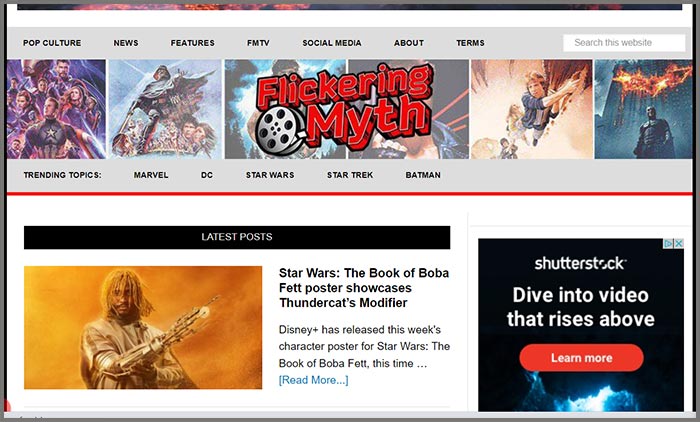Select FMTV in the navigation bar
The height and width of the screenshot is (422, 700).
point(258,43)
